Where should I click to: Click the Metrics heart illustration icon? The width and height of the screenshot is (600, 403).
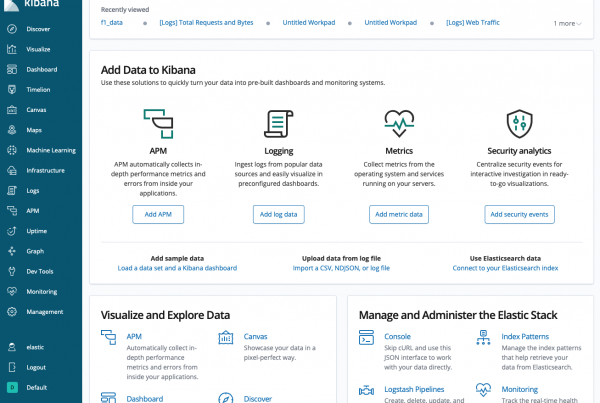click(399, 124)
